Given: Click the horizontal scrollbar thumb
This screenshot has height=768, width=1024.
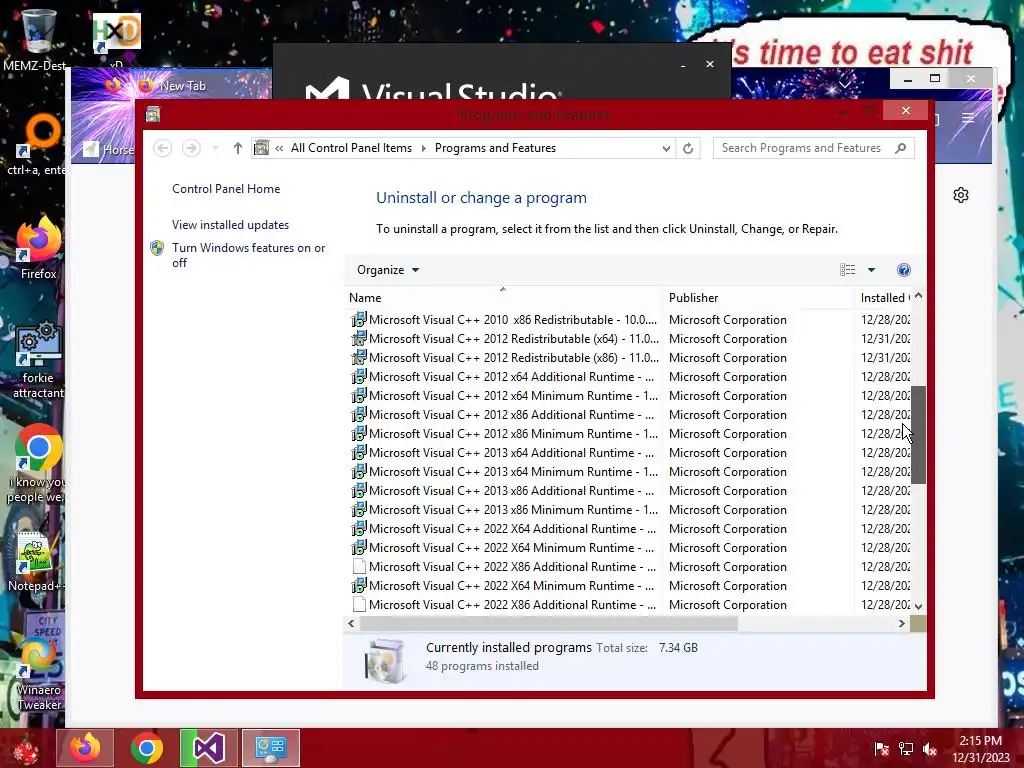Looking at the screenshot, I should pos(549,624).
